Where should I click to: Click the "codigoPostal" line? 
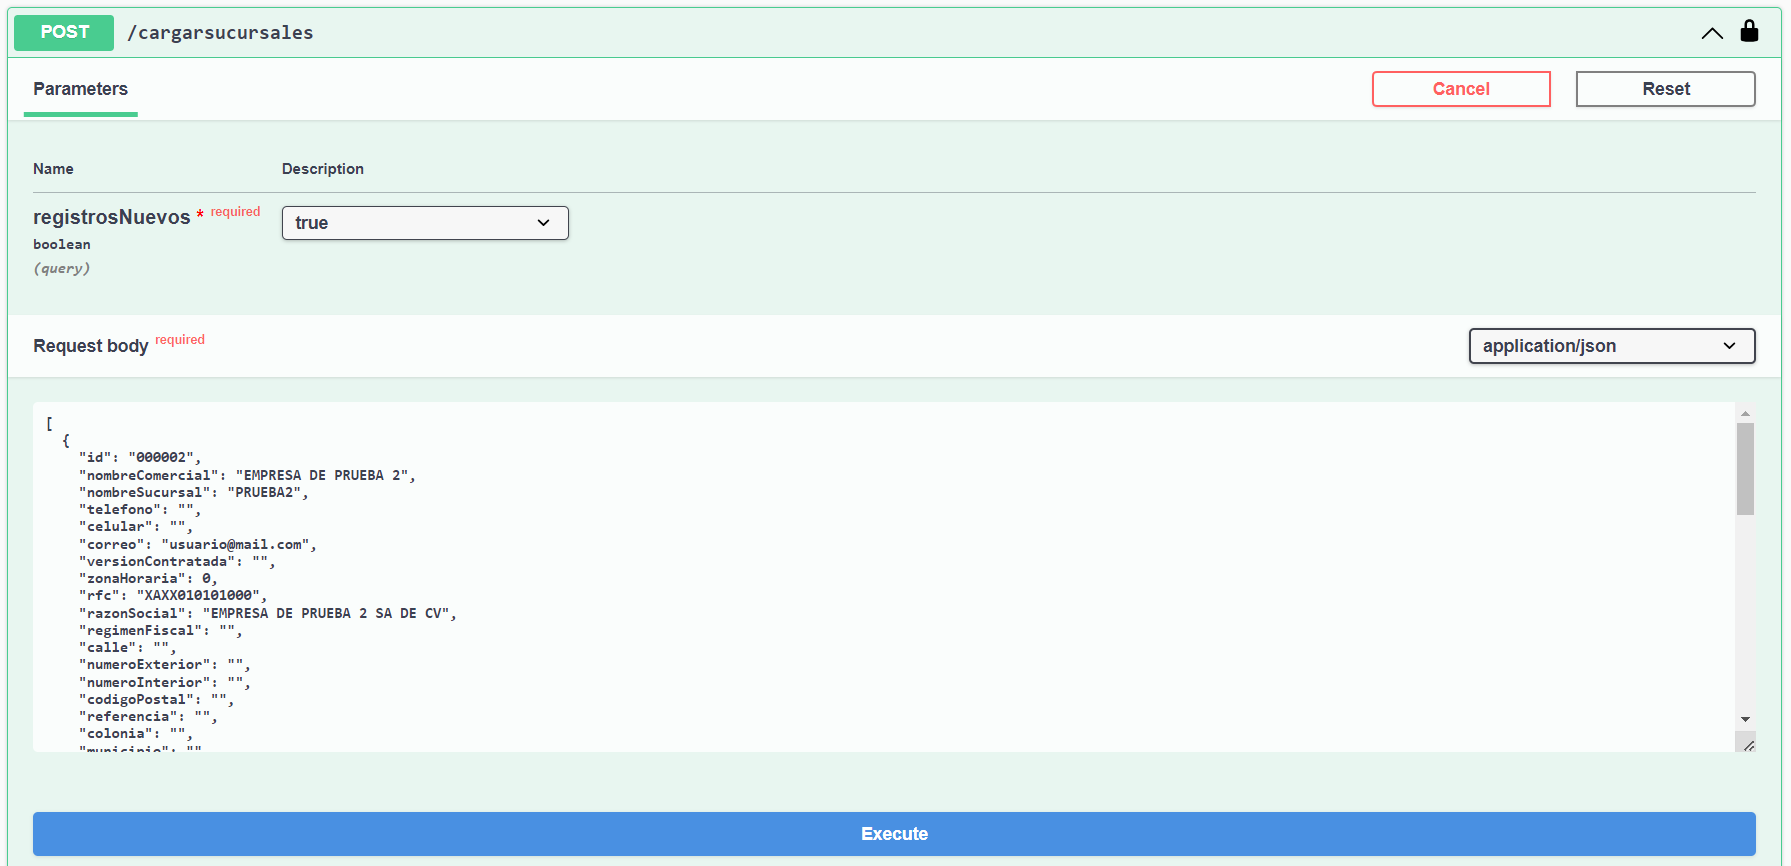[157, 699]
